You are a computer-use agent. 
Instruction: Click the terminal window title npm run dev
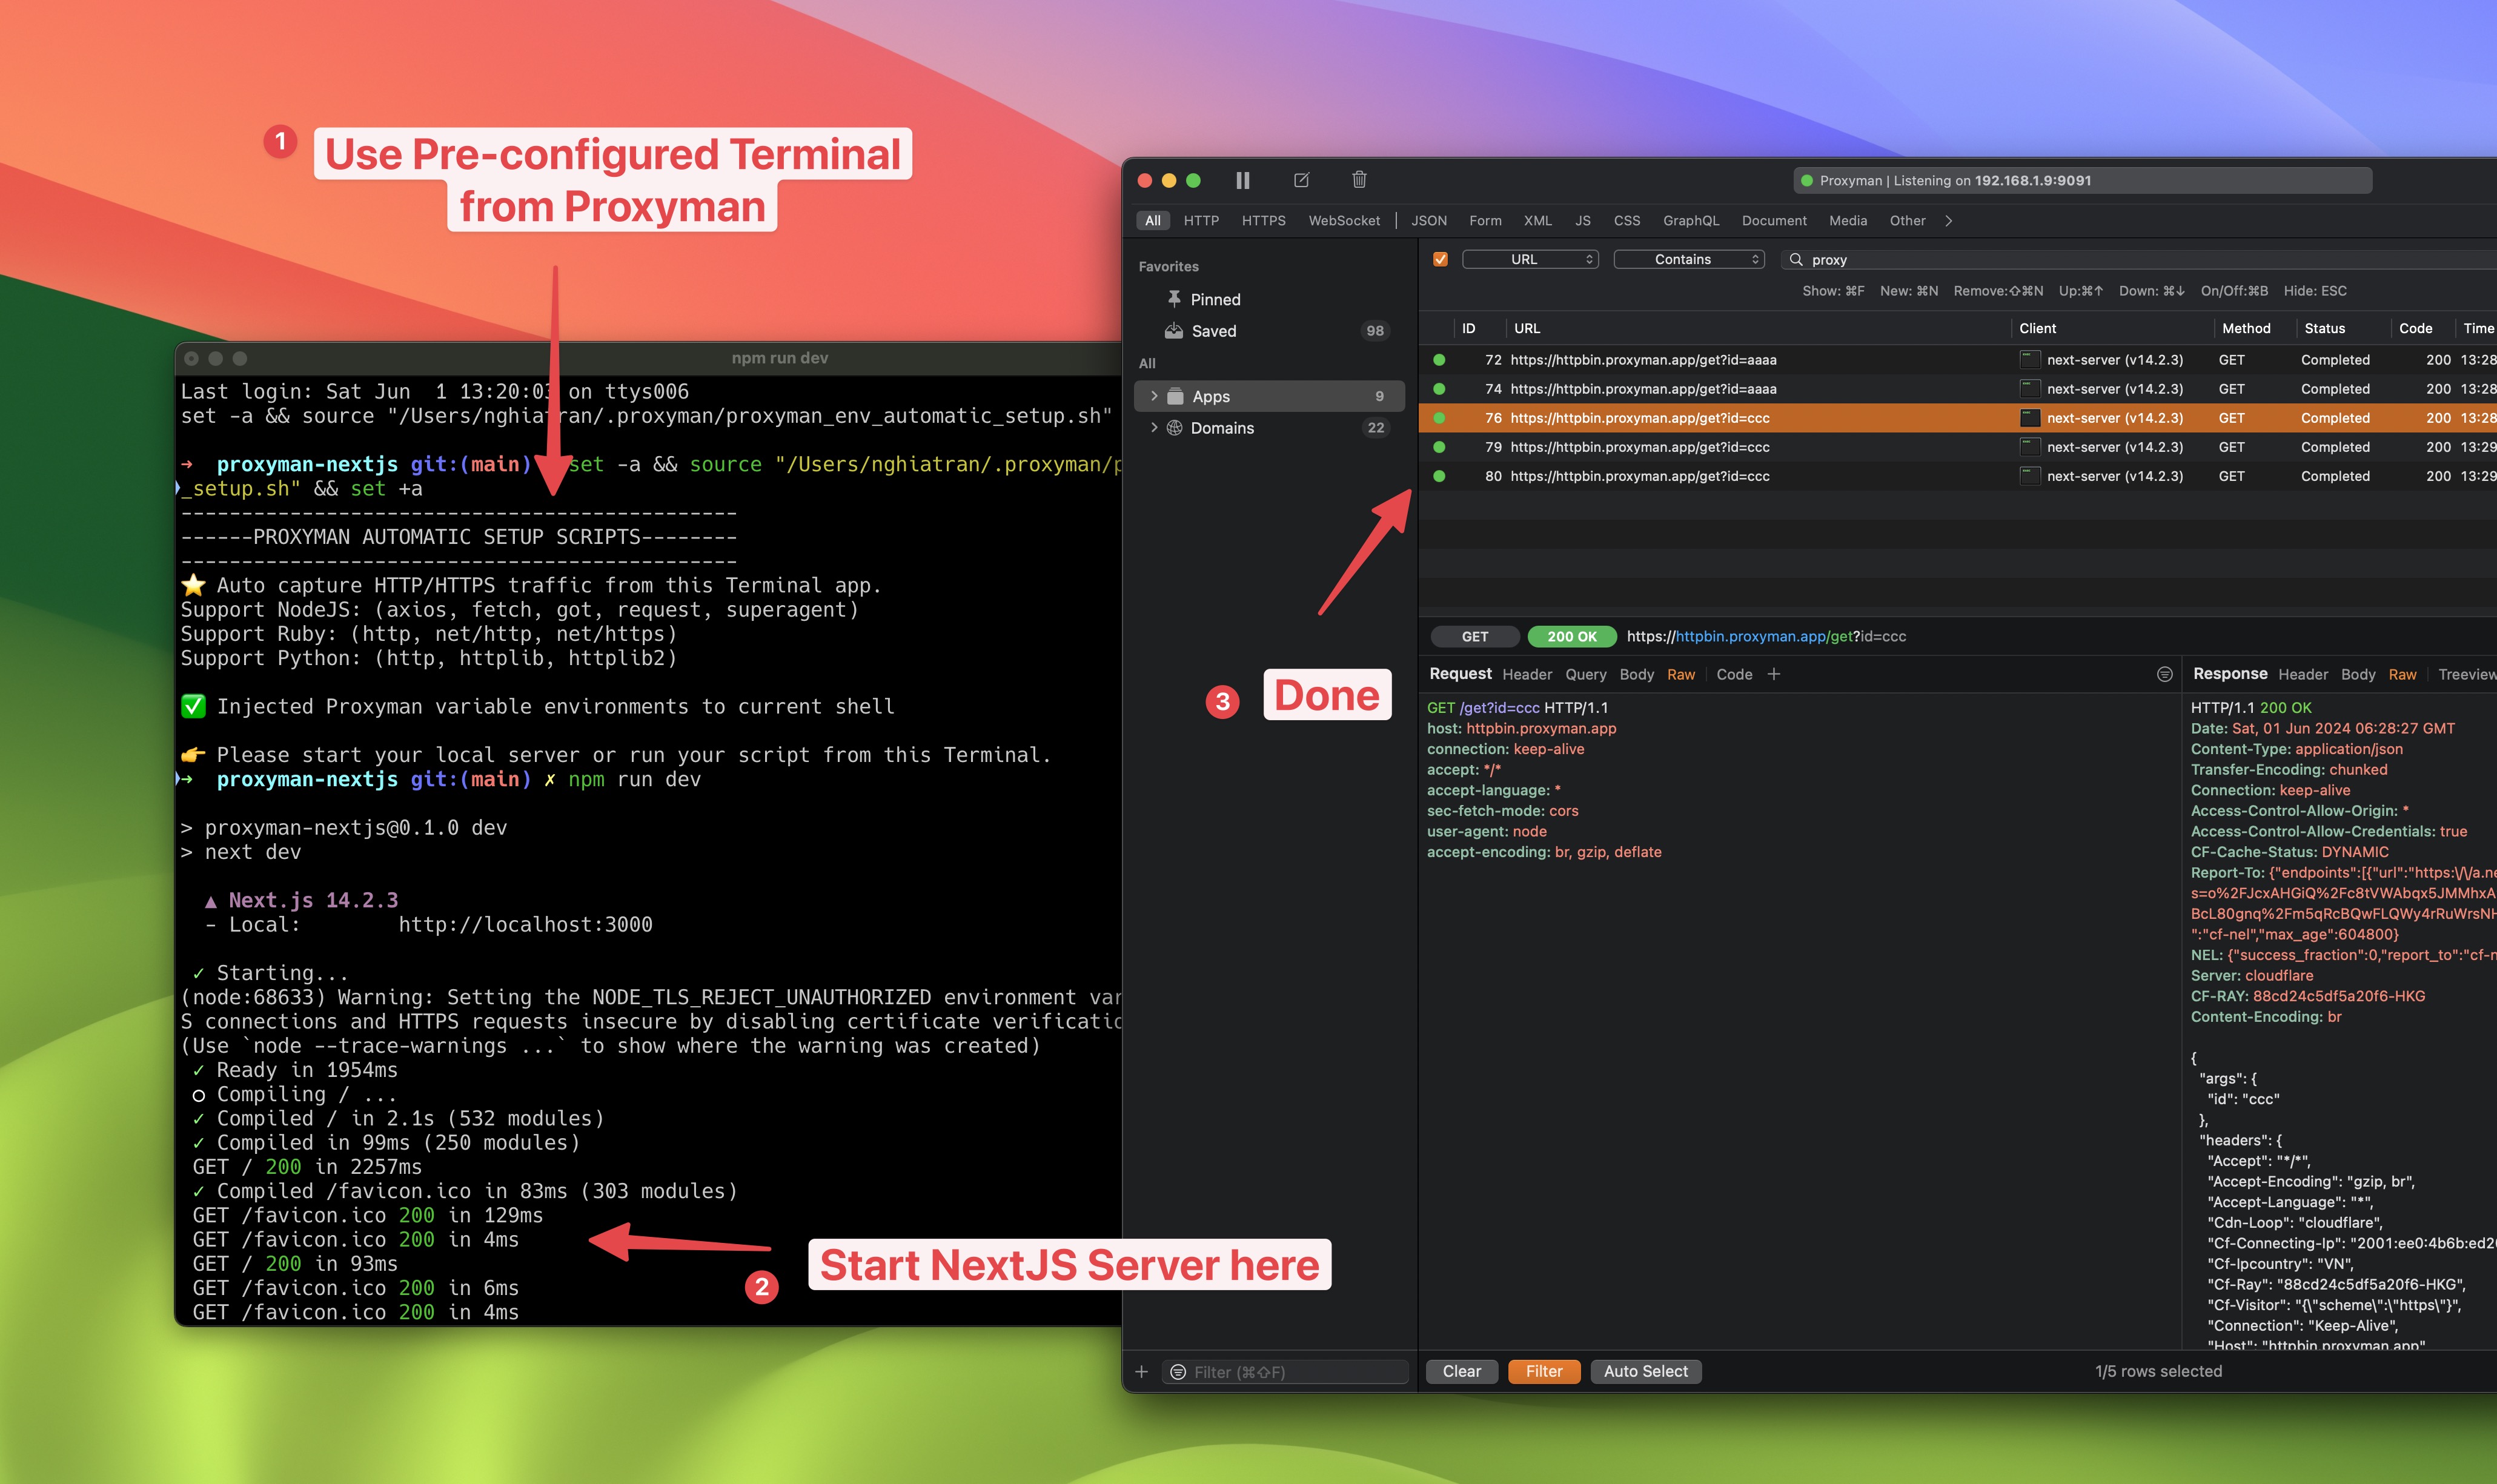779,358
